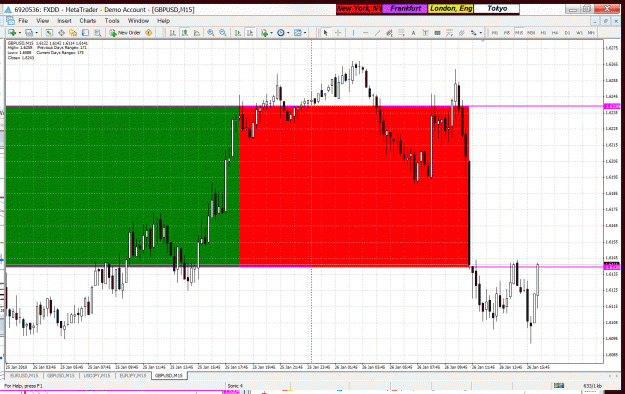Expand the Arrows tool dropdown arrow
This screenshot has height=394, width=625.
pos(481,33)
